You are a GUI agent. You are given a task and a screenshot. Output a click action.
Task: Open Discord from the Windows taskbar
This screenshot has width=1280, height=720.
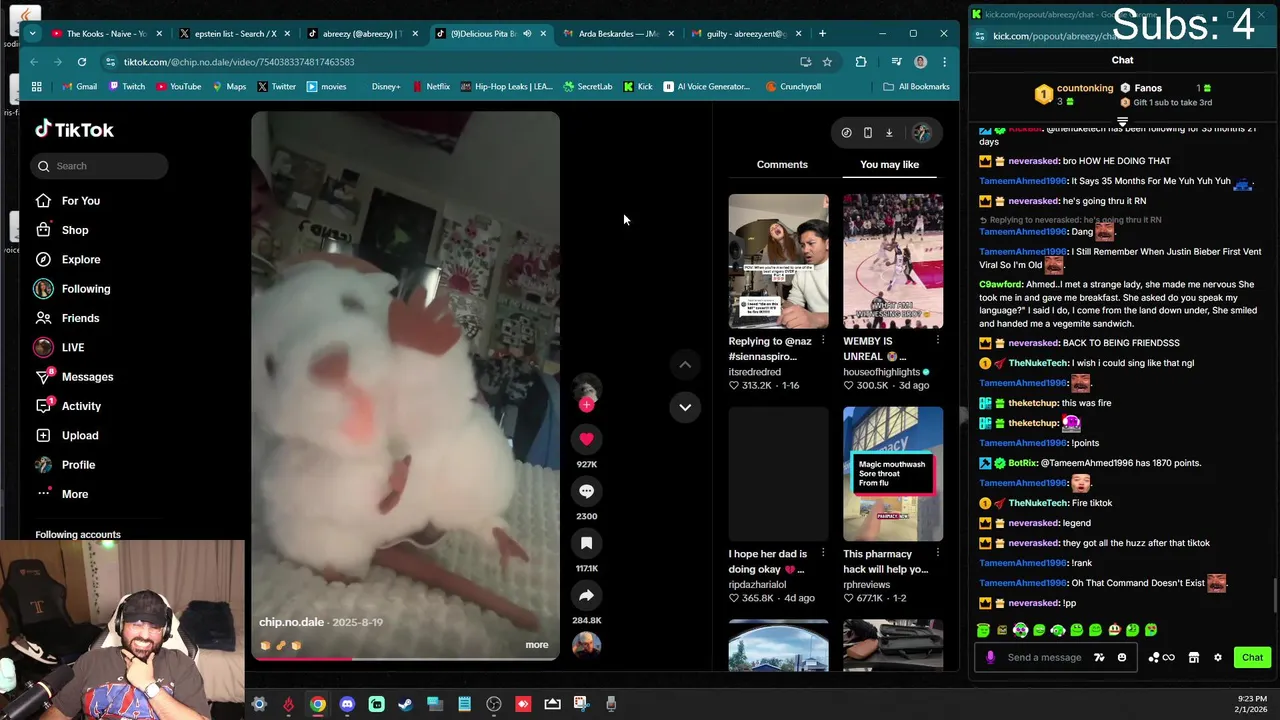click(347, 704)
